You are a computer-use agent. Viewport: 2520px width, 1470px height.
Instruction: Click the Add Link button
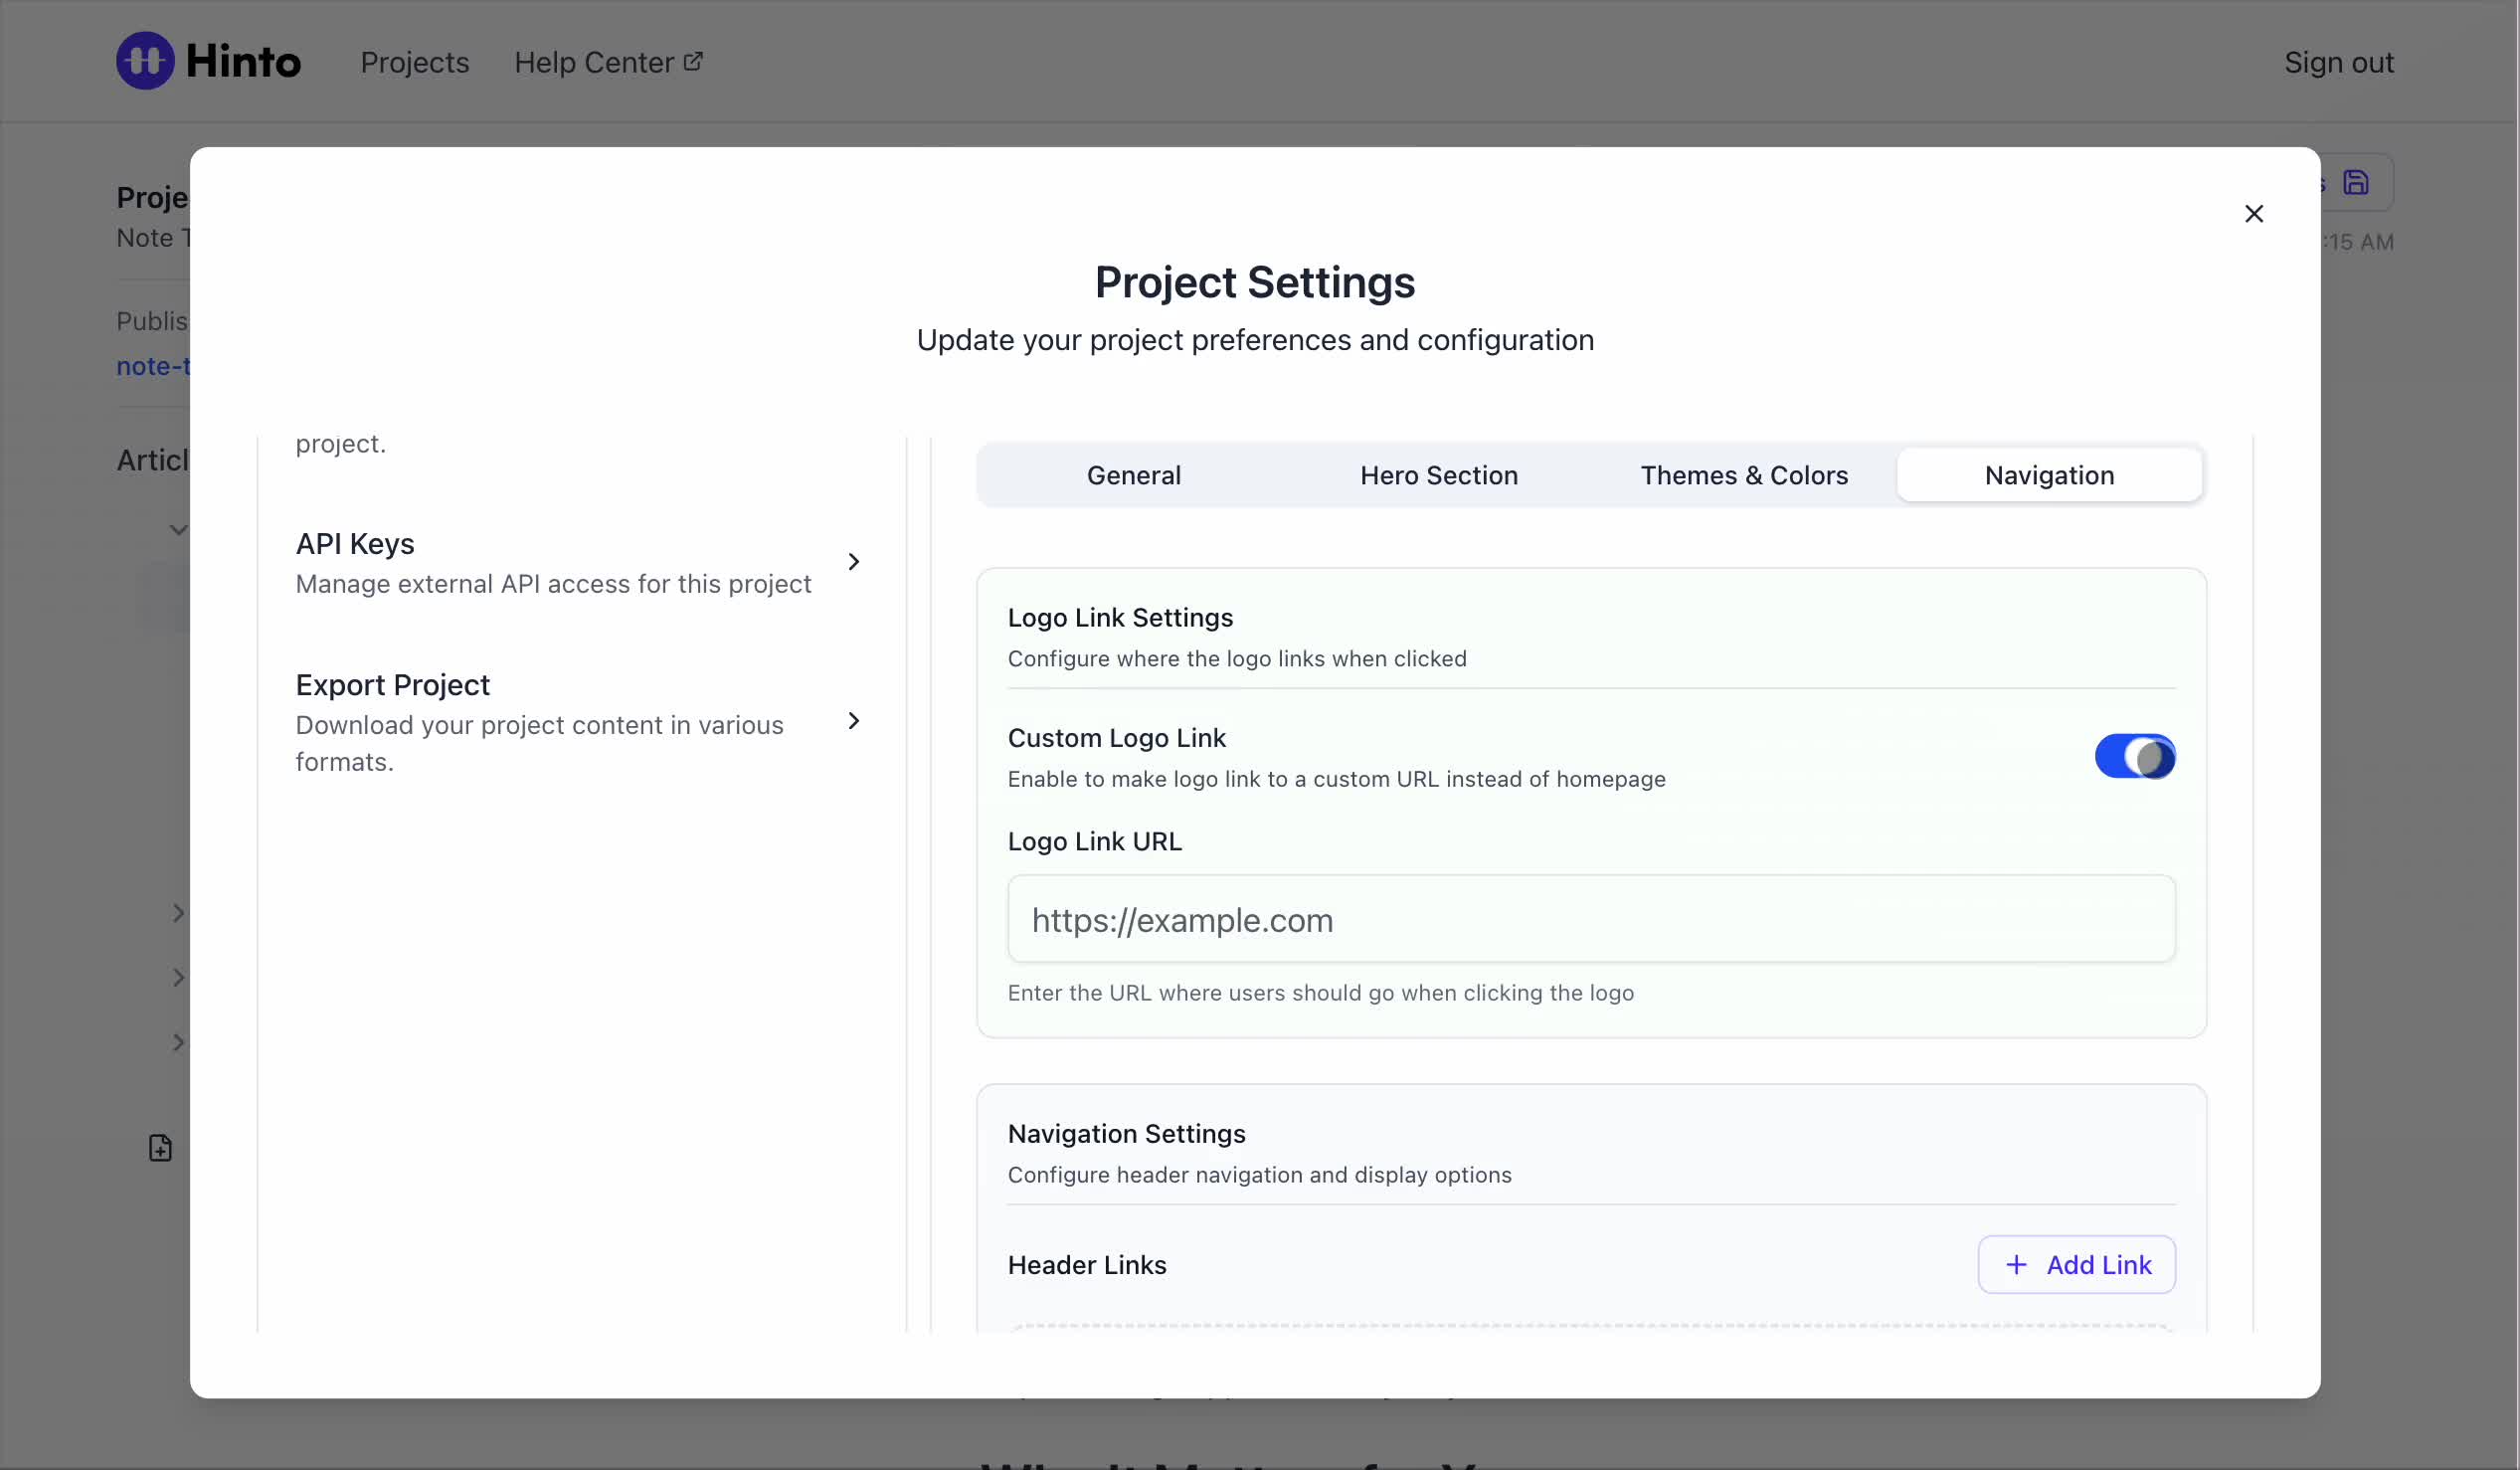coord(2076,1265)
